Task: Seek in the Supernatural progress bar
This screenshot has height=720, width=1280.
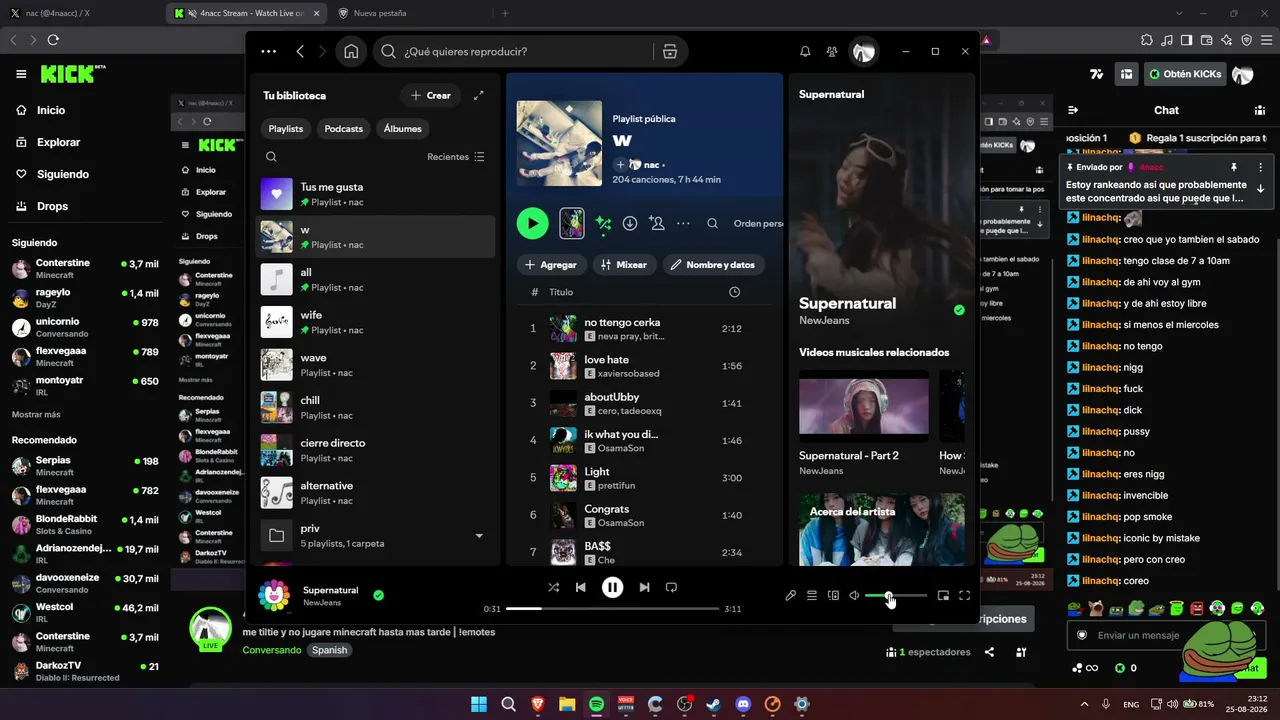Action: click(x=613, y=608)
